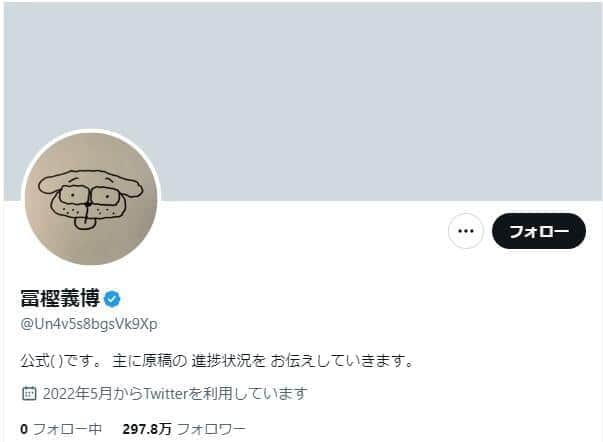Click the black フォロー button
The image size is (603, 442).
click(539, 231)
